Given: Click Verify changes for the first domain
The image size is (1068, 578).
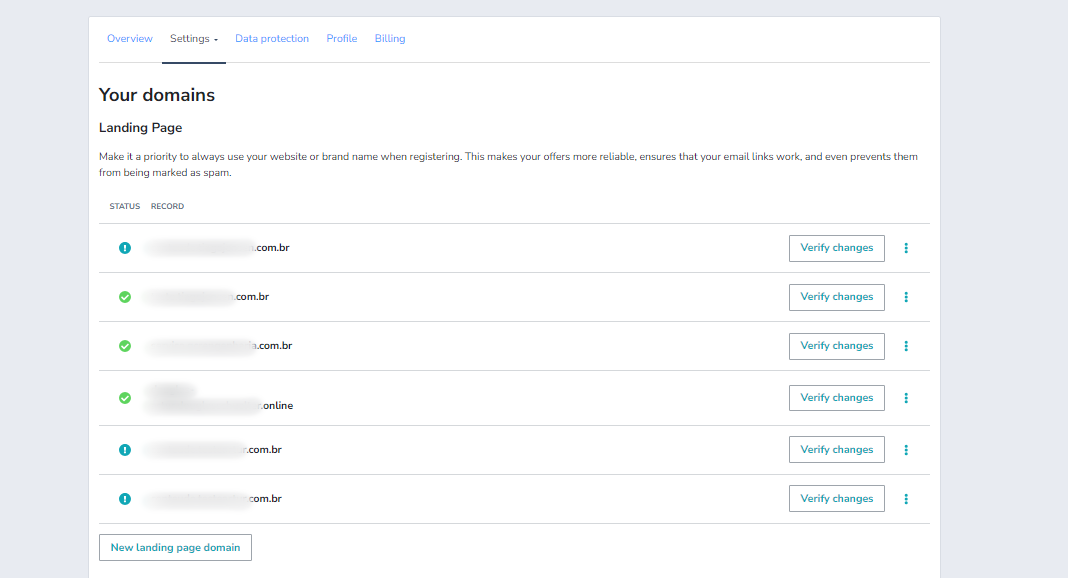Looking at the screenshot, I should 836,248.
